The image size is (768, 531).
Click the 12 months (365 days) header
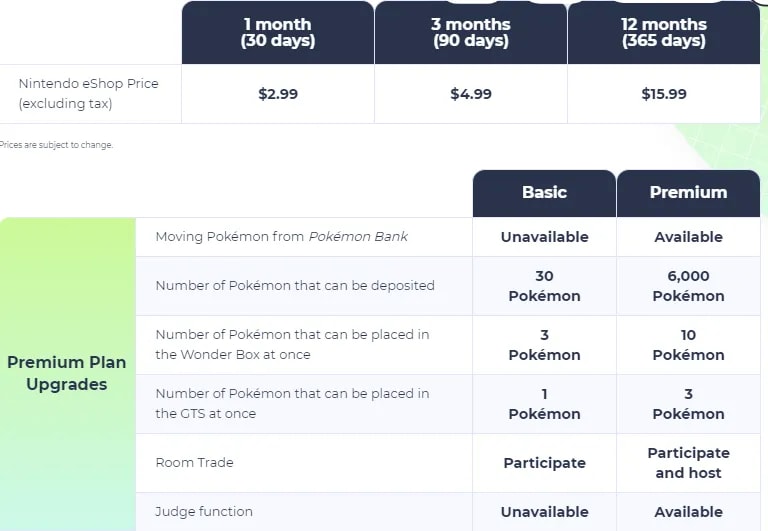[664, 33]
